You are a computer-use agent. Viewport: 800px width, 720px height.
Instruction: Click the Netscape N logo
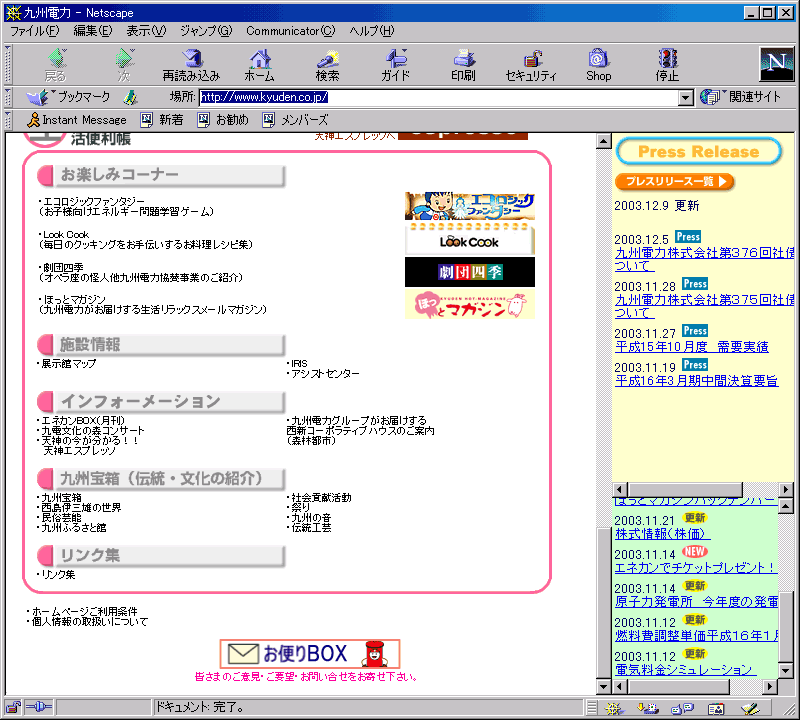pyautogui.click(x=777, y=64)
